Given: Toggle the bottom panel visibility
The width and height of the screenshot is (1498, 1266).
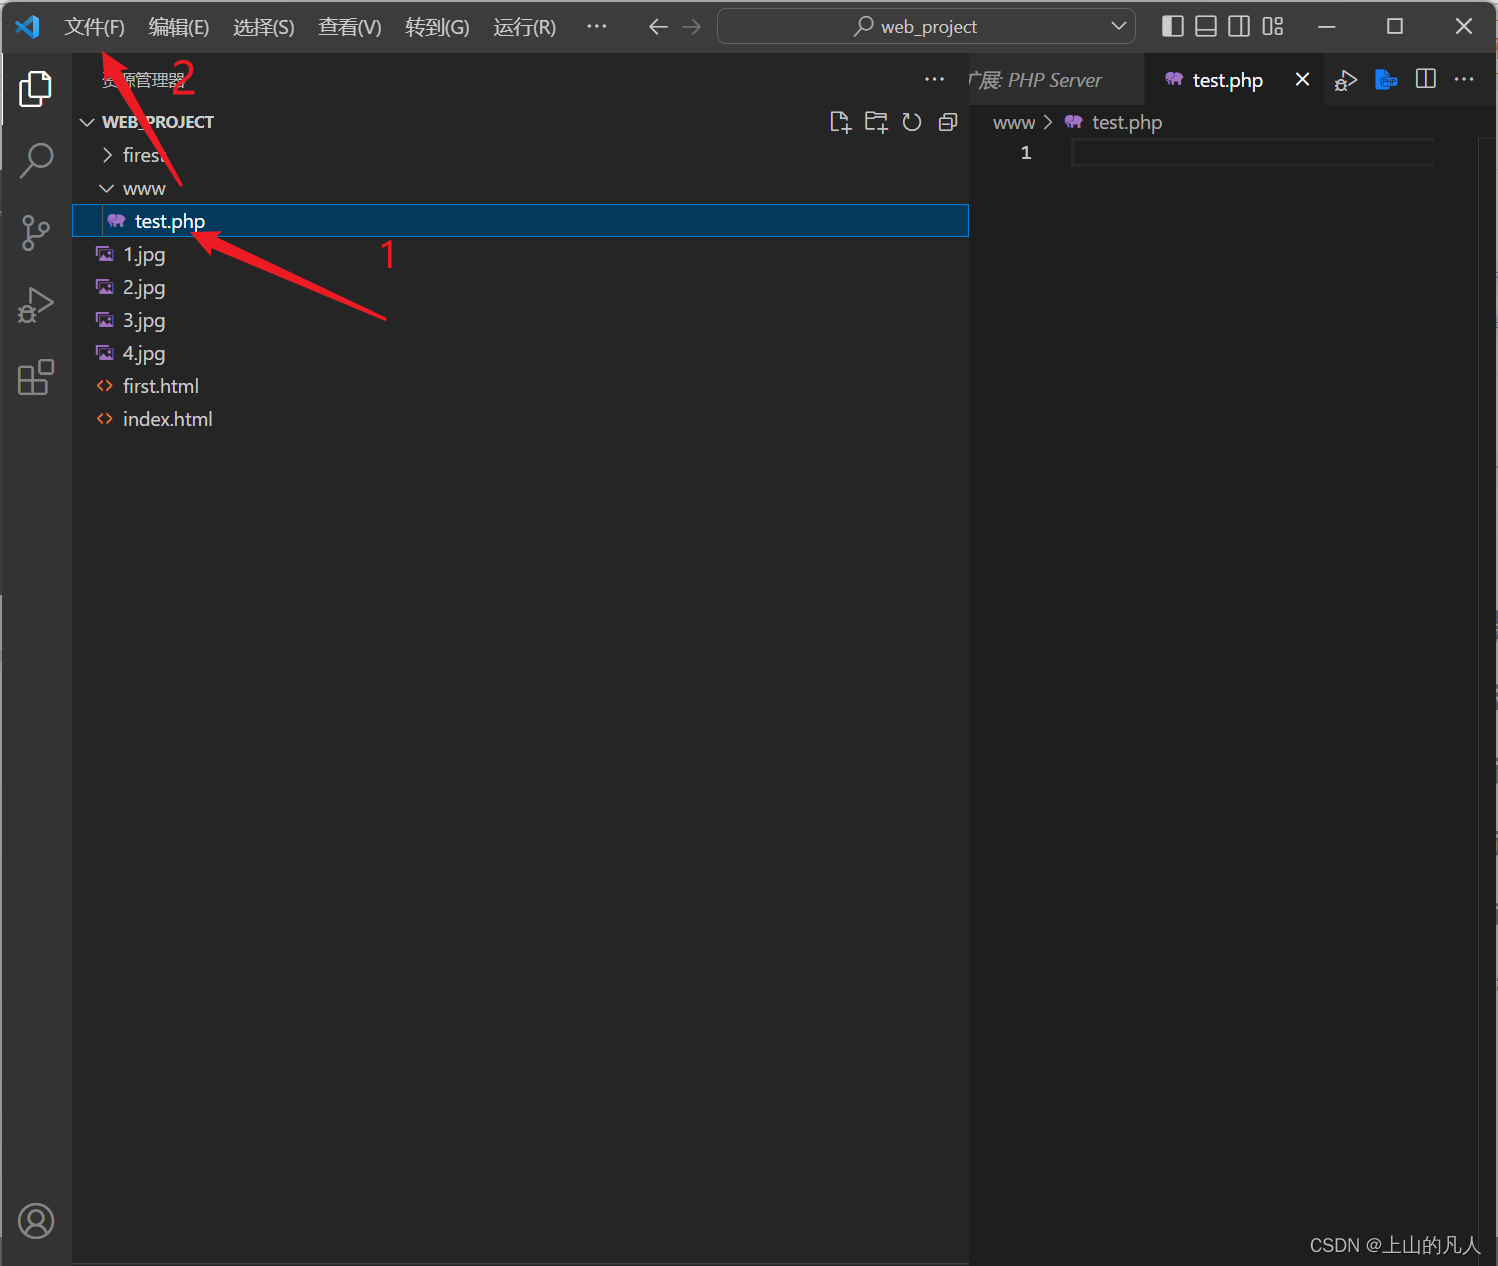Looking at the screenshot, I should coord(1206,27).
